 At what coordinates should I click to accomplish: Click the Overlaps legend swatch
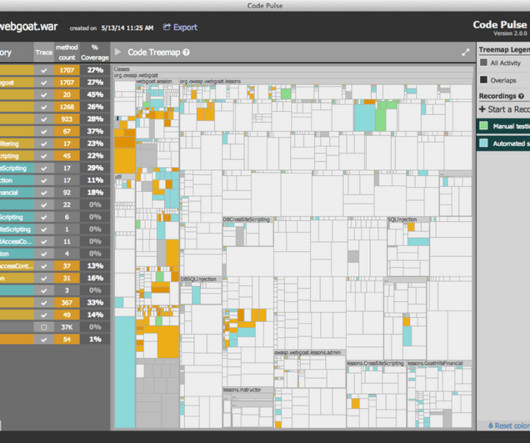click(x=484, y=80)
